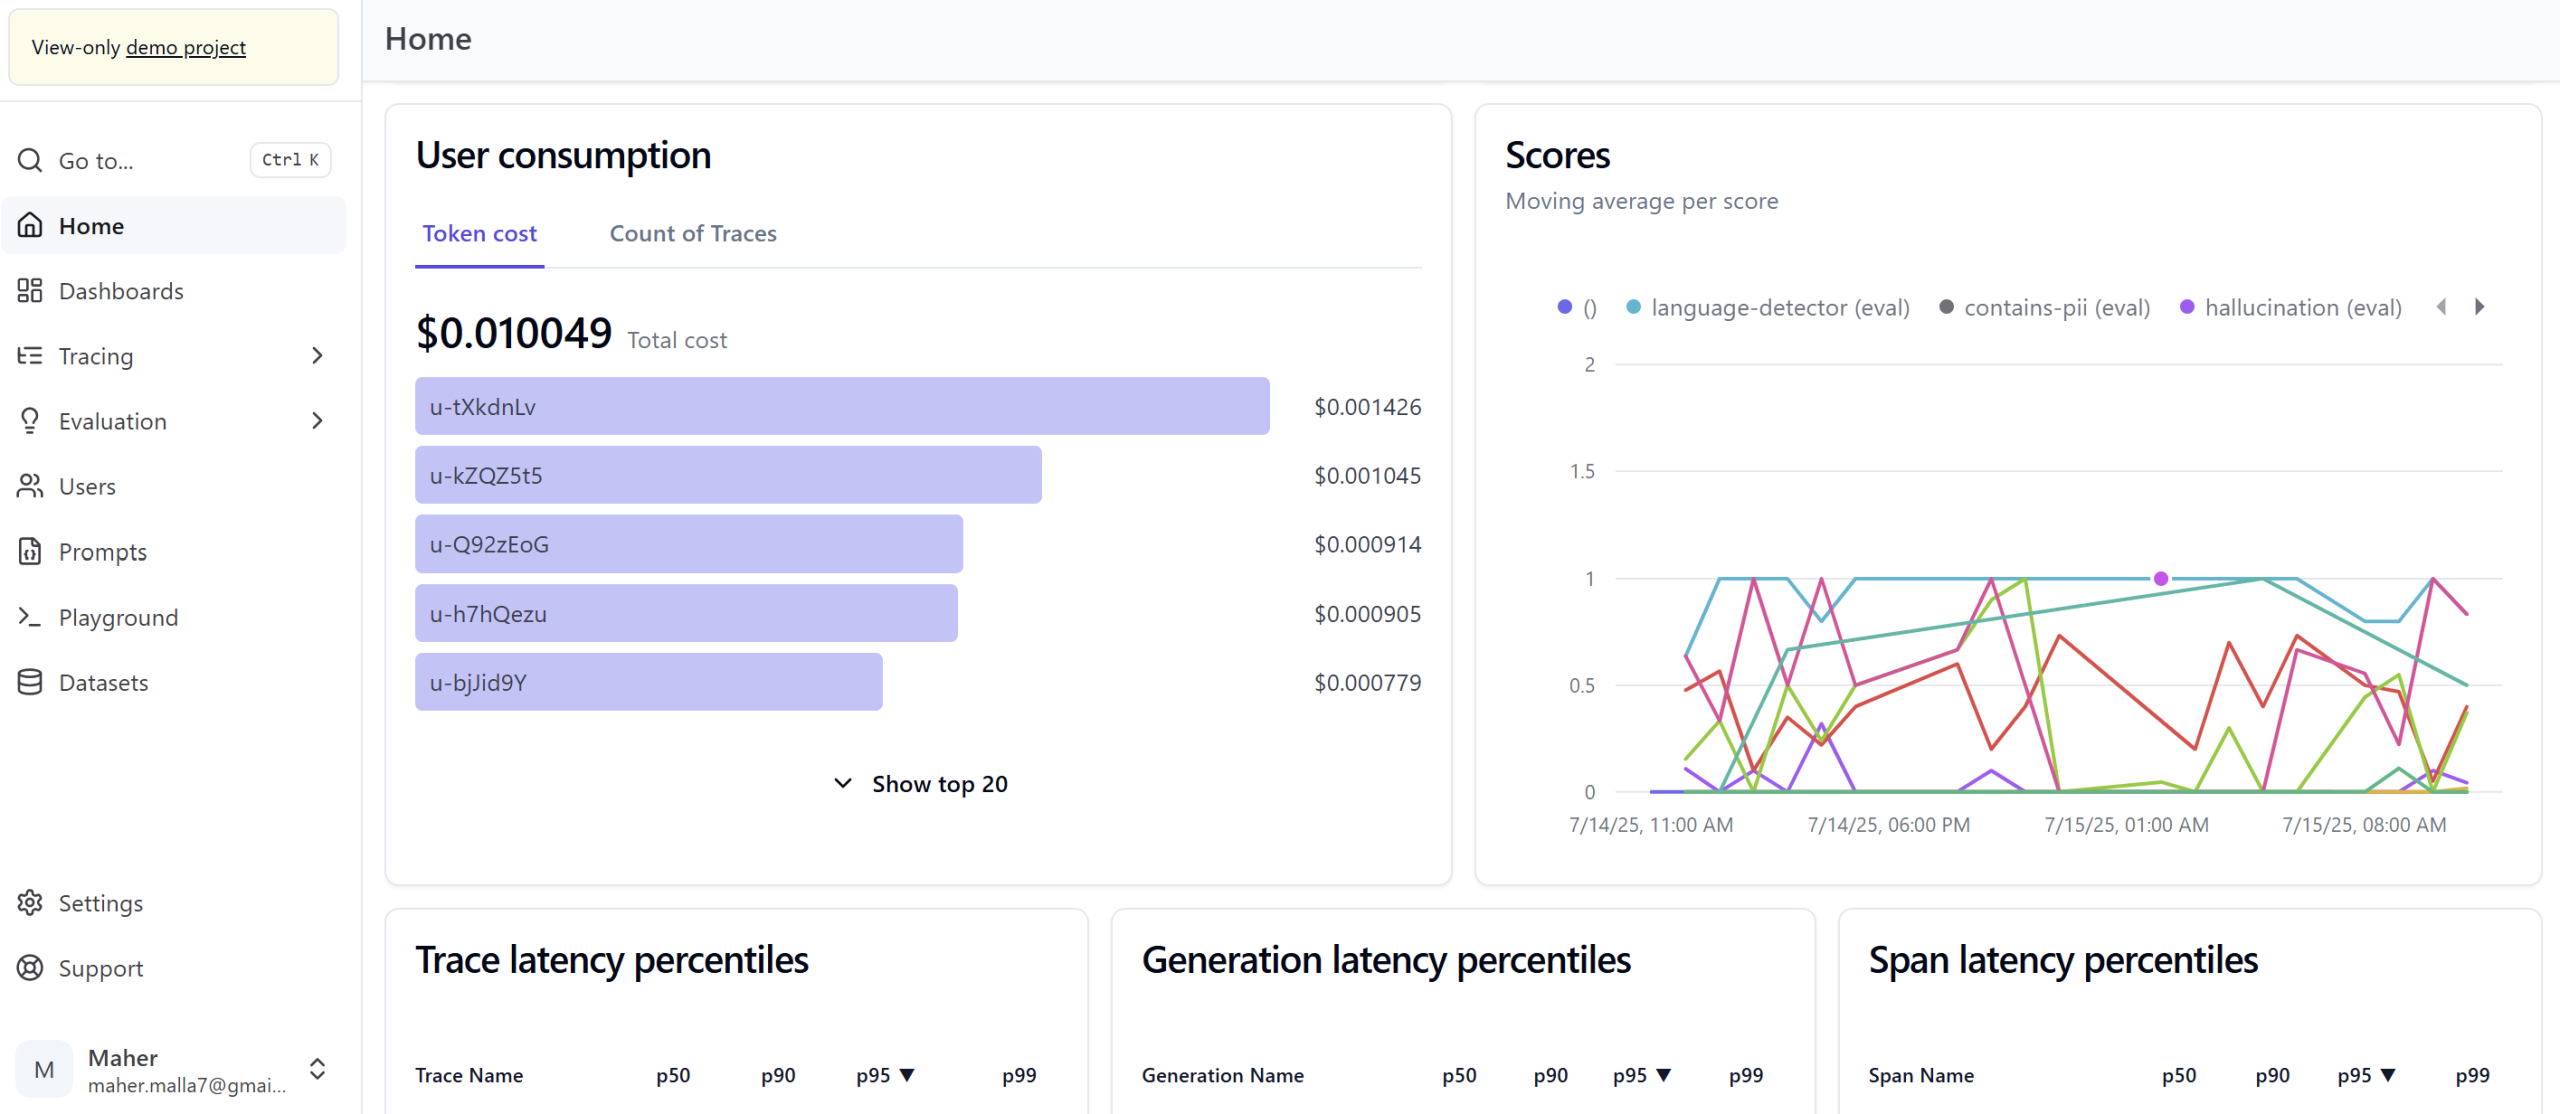Viewport: 2560px width, 1114px height.
Task: Click the u-tXkdnLv cost bar
Action: point(842,406)
